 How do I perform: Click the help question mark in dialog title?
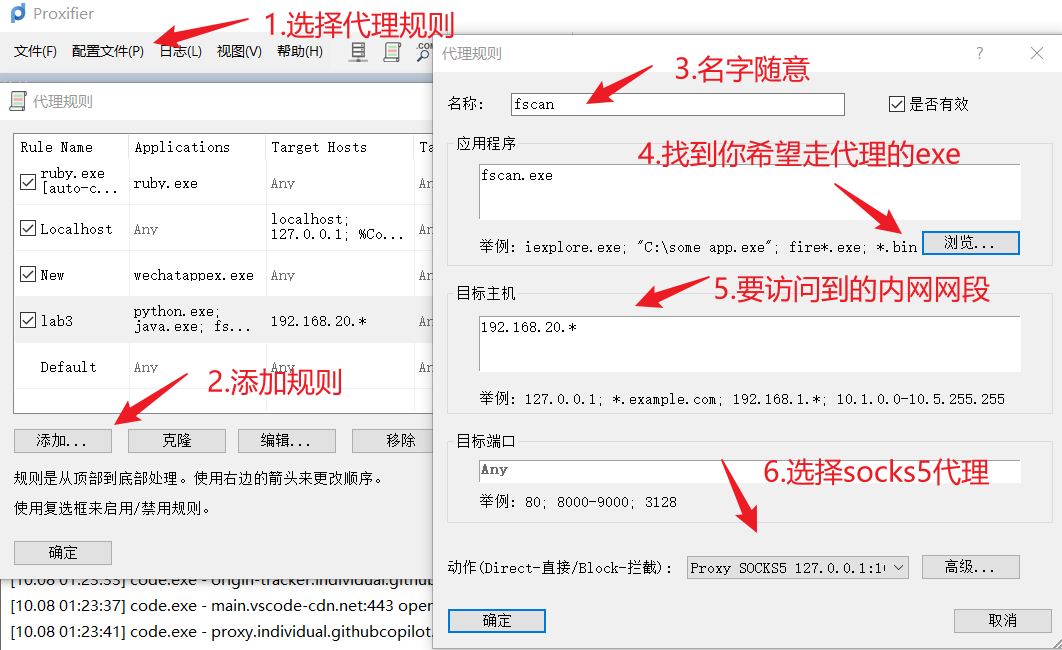[979, 54]
